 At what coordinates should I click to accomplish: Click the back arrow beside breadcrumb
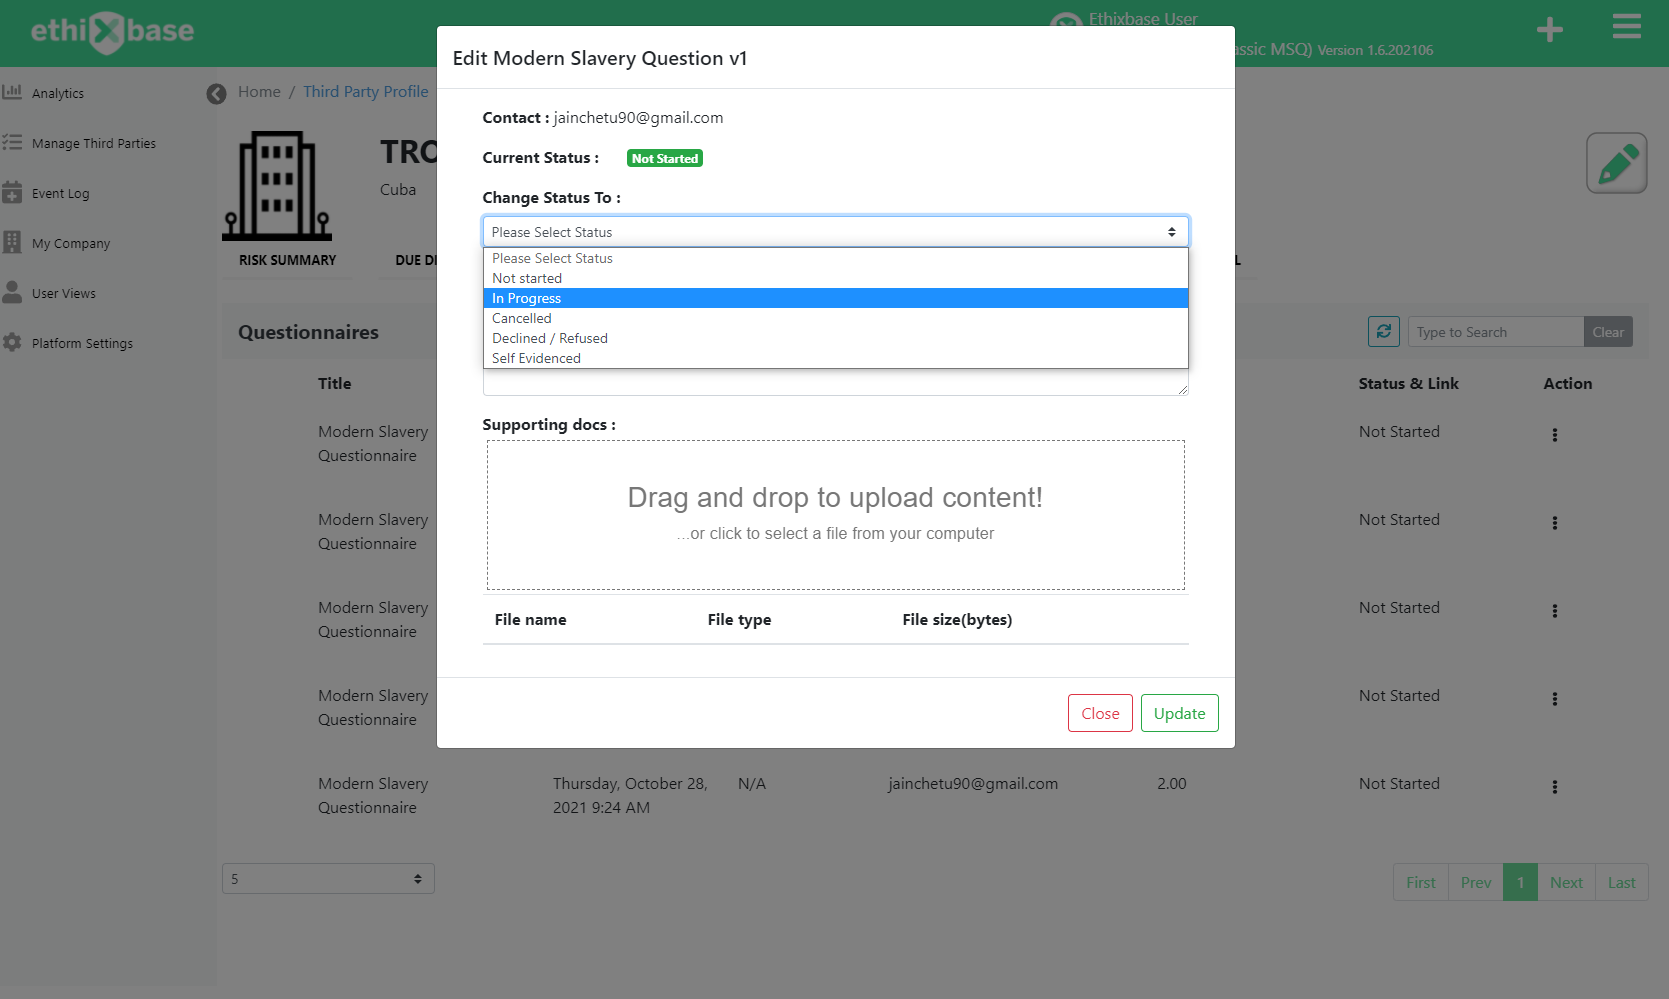[216, 93]
